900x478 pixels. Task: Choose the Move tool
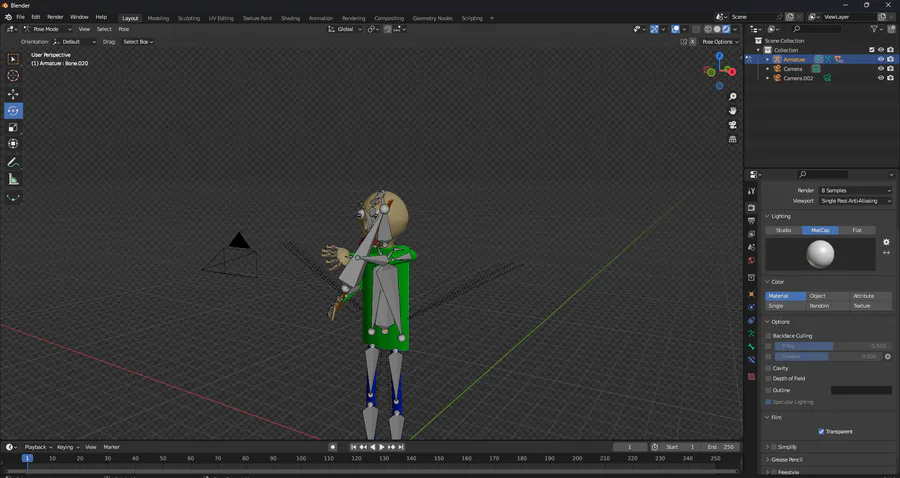point(13,94)
